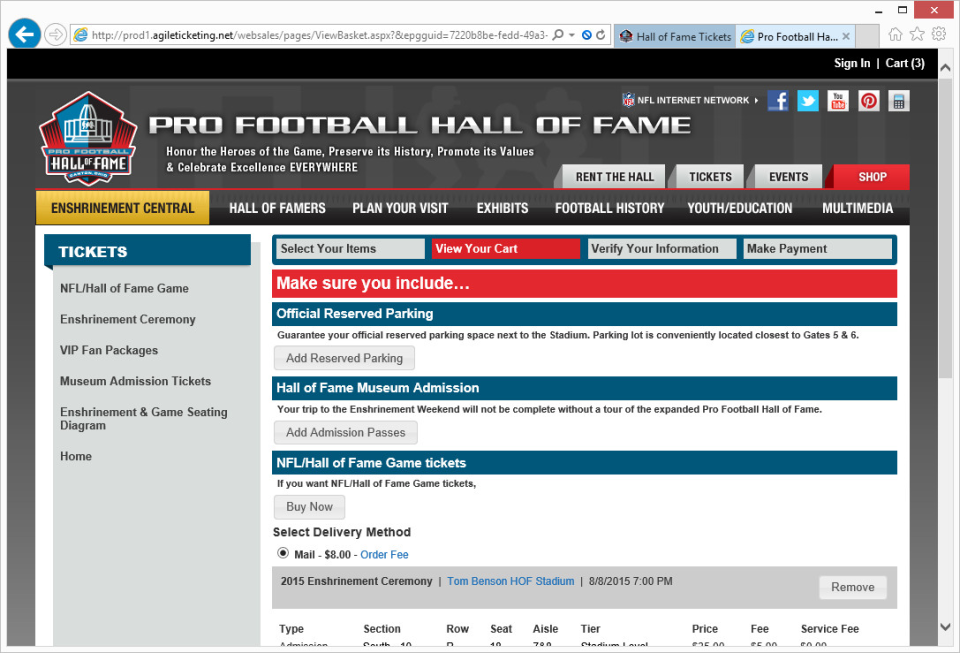This screenshot has width=960, height=653.
Task: Open the Pinterest icon
Action: [x=868, y=100]
